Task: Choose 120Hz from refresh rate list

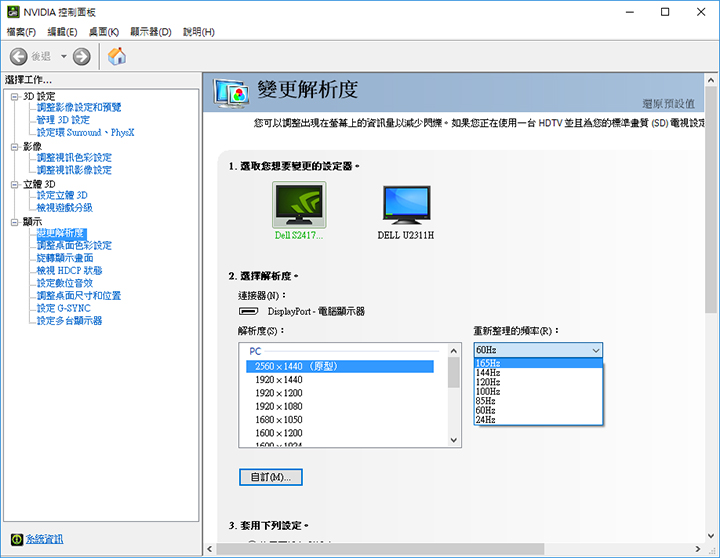Action: coord(538,382)
